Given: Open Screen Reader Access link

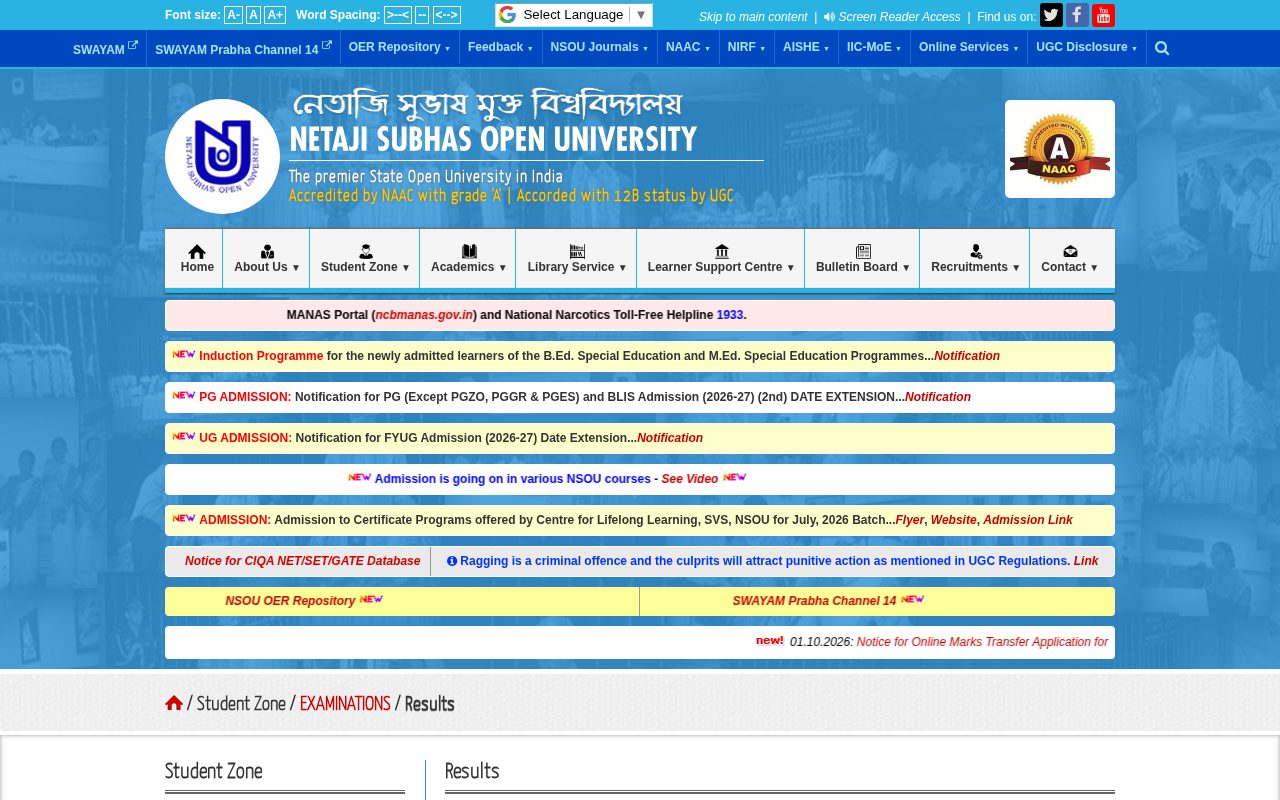Looking at the screenshot, I should [x=892, y=17].
